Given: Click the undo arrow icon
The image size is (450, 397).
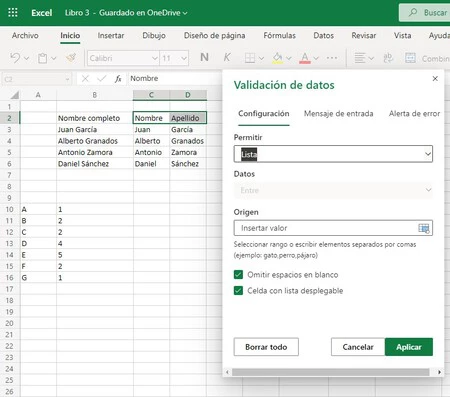Looking at the screenshot, I should pyautogui.click(x=15, y=58).
